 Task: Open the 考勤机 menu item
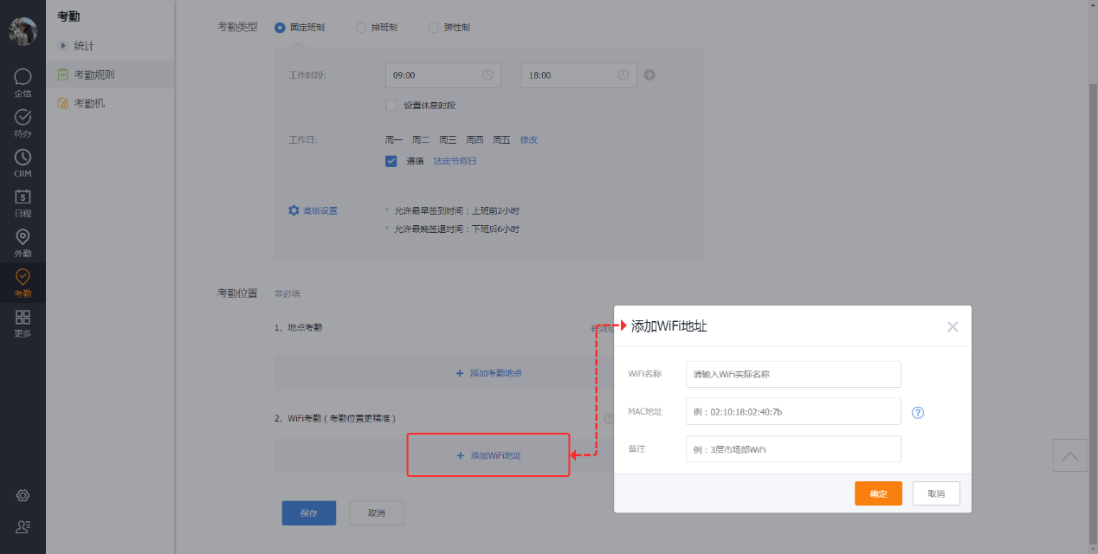tap(110, 103)
